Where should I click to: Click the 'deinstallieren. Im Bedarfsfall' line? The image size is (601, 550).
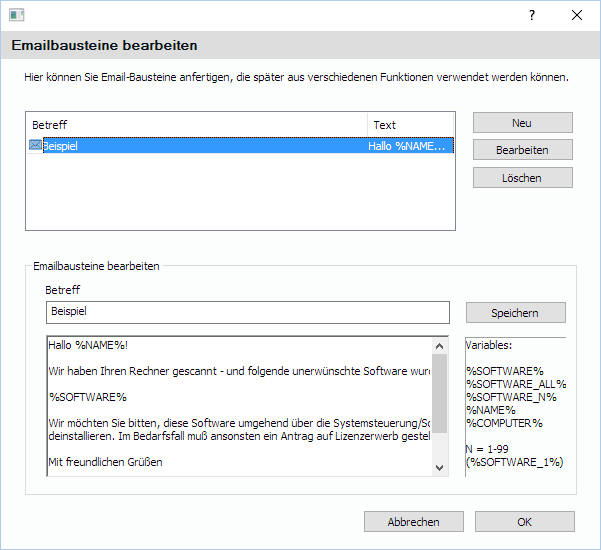240,436
